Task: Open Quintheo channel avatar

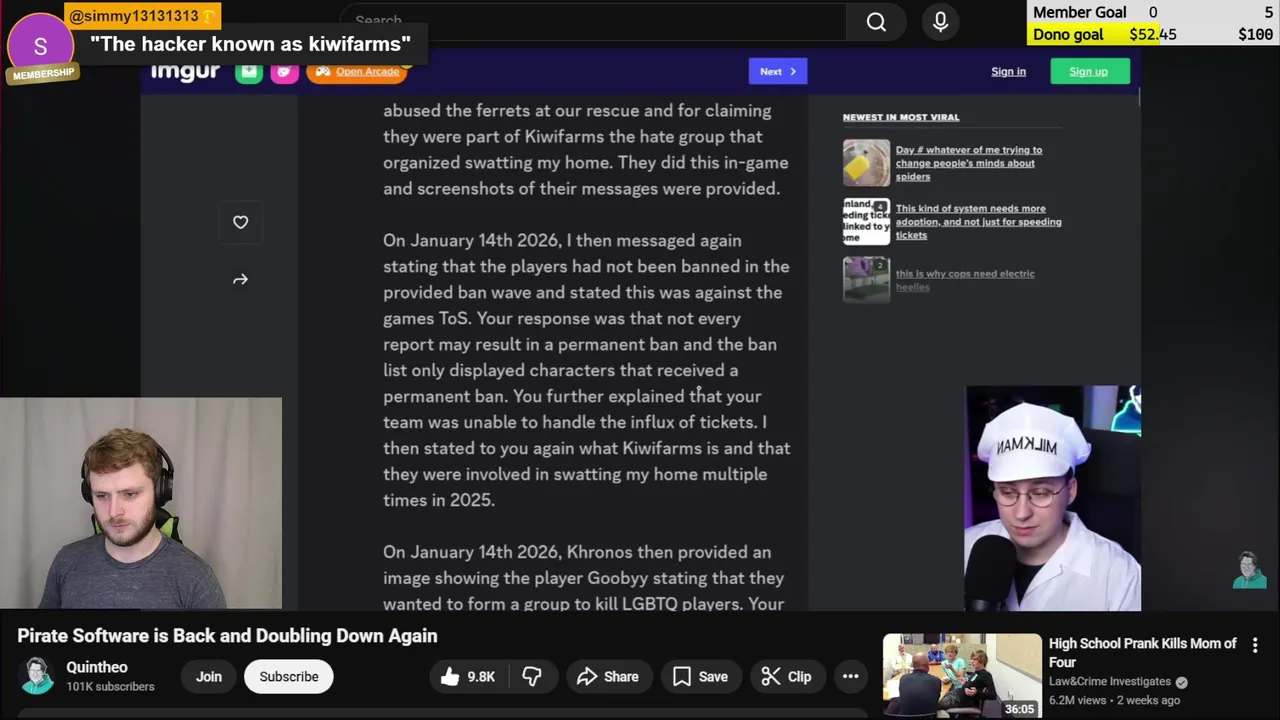Action: [x=37, y=676]
